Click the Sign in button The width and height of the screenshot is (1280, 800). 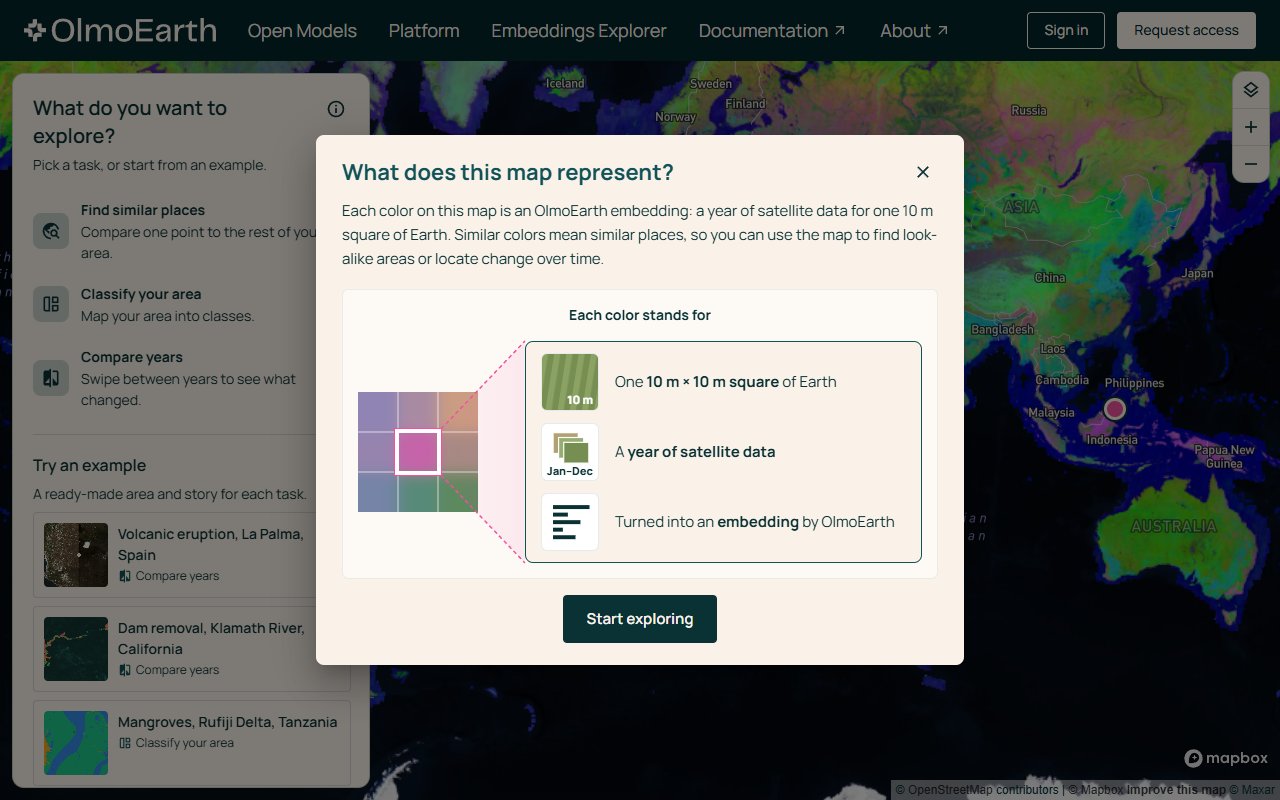click(1066, 30)
